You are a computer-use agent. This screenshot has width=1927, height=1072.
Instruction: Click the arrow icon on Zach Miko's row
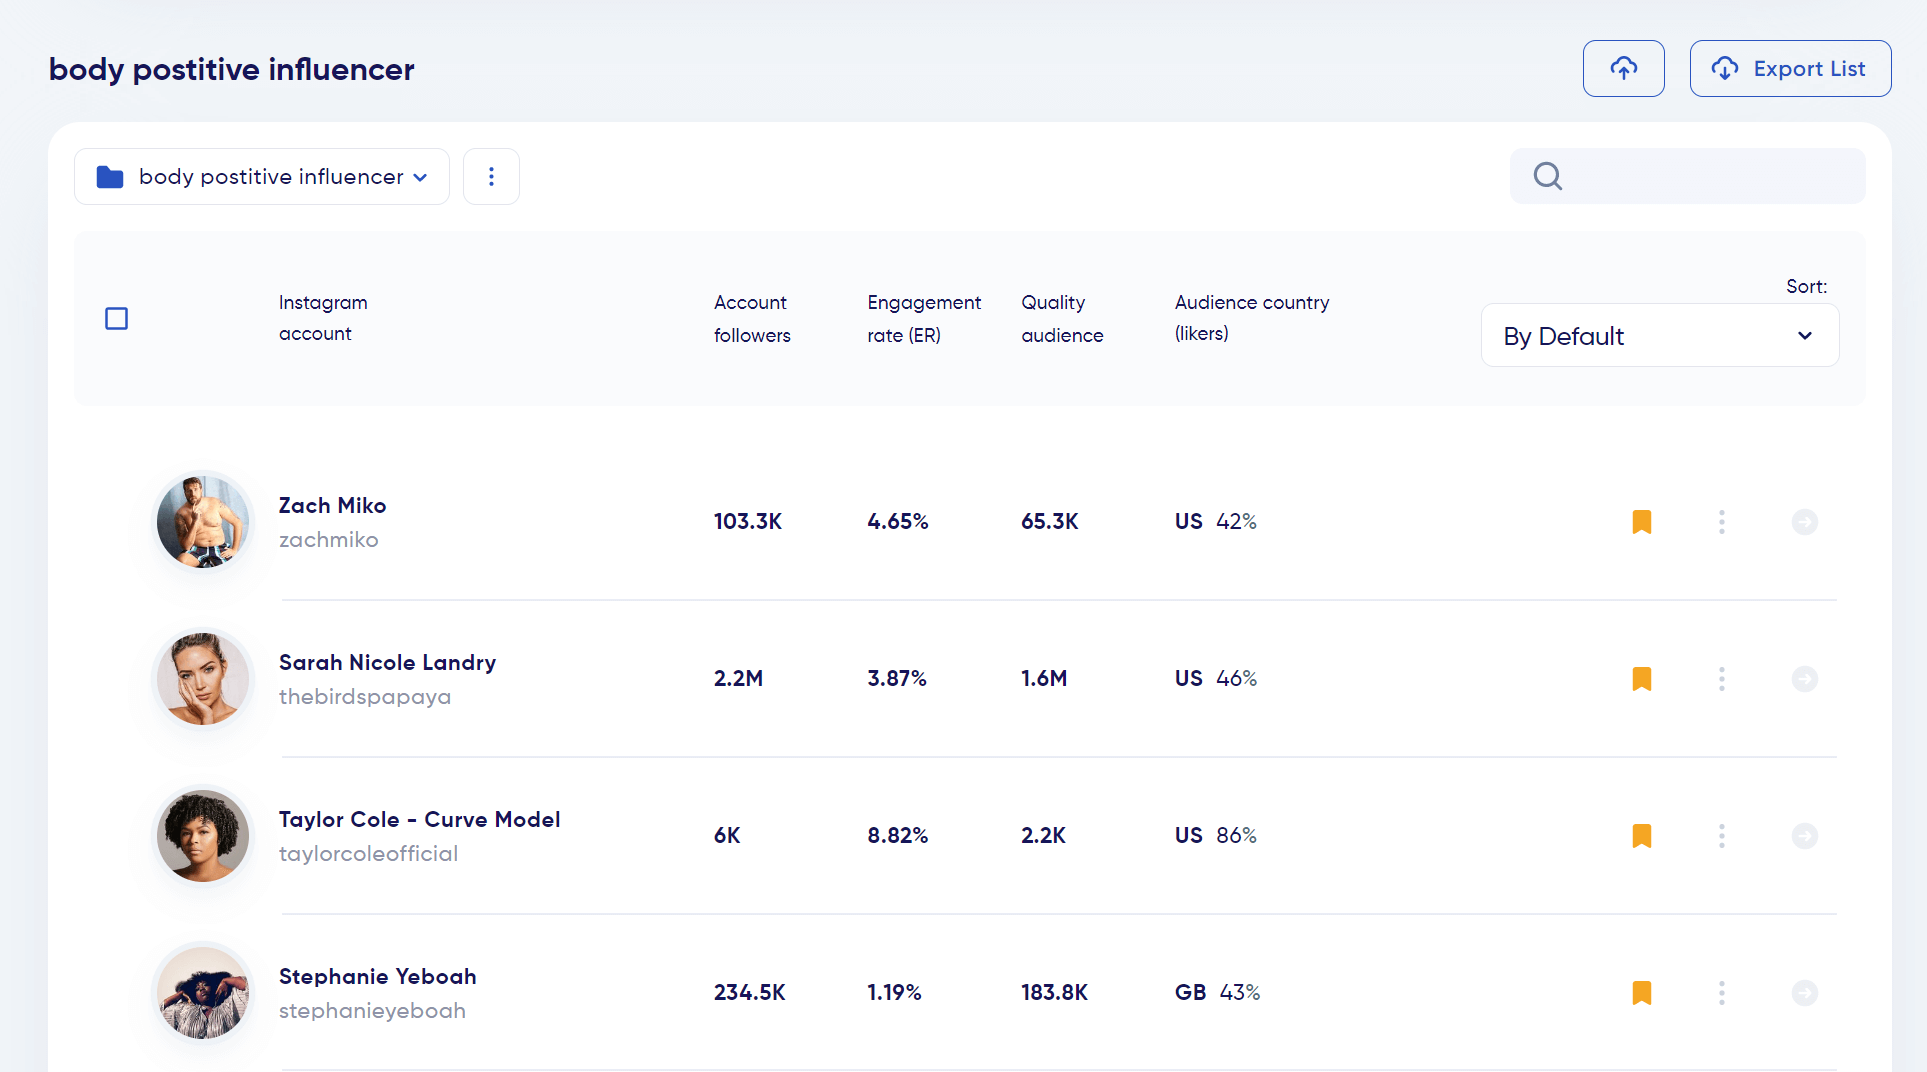pos(1804,521)
